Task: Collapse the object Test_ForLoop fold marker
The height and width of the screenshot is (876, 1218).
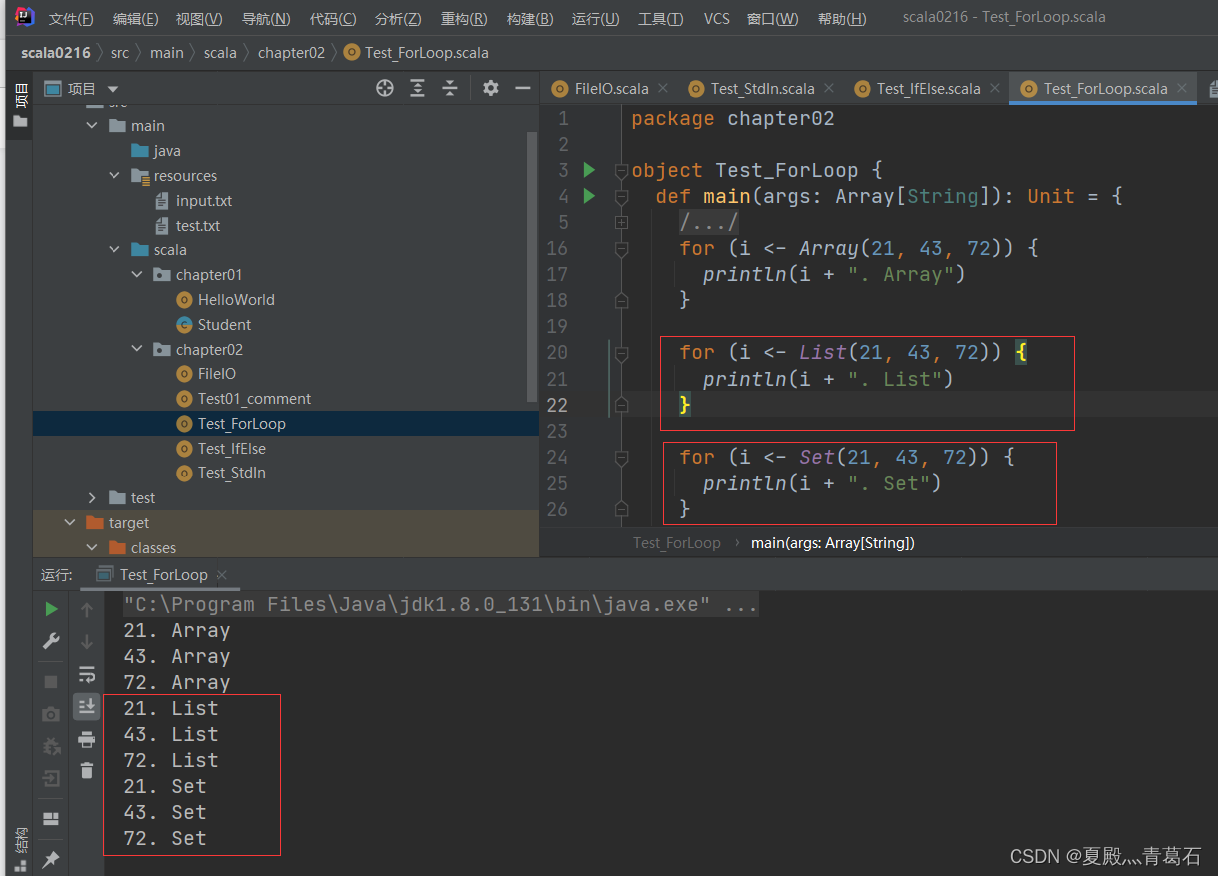Action: click(x=621, y=170)
